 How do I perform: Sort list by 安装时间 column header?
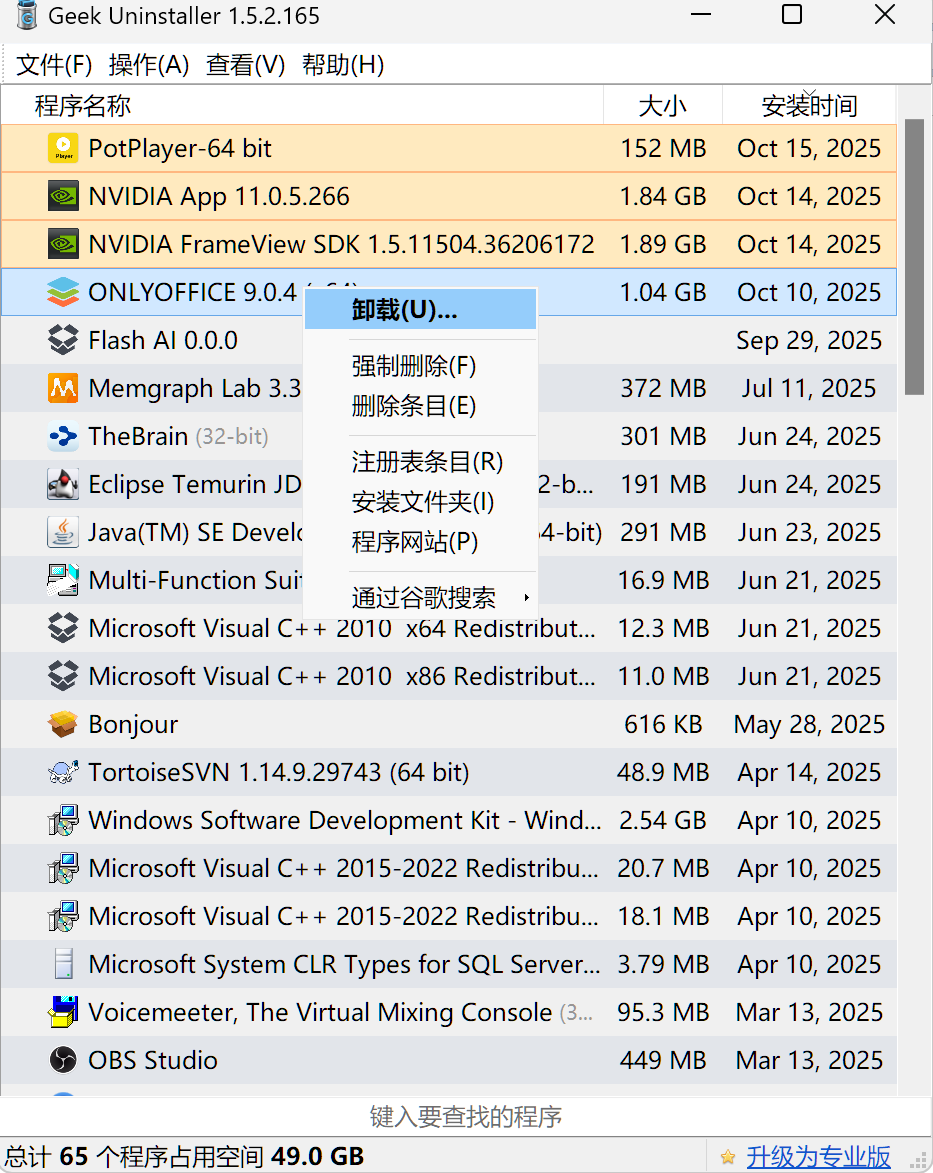(x=809, y=106)
